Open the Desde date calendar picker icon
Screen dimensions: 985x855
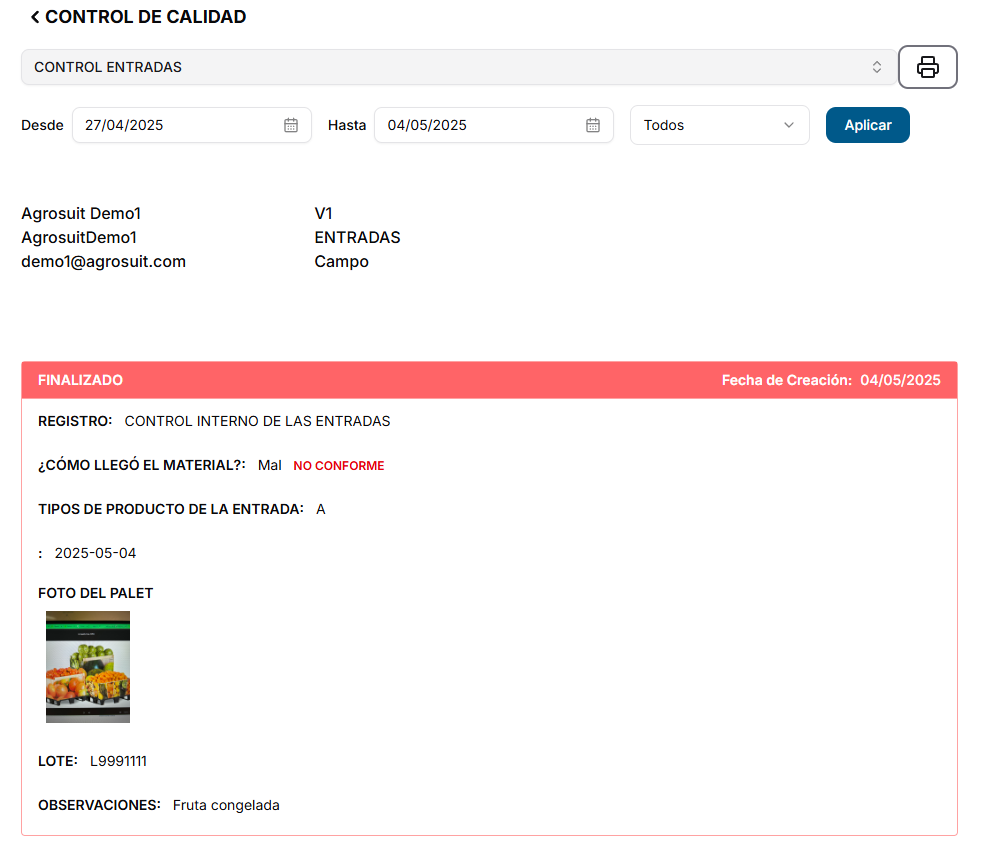coord(291,125)
